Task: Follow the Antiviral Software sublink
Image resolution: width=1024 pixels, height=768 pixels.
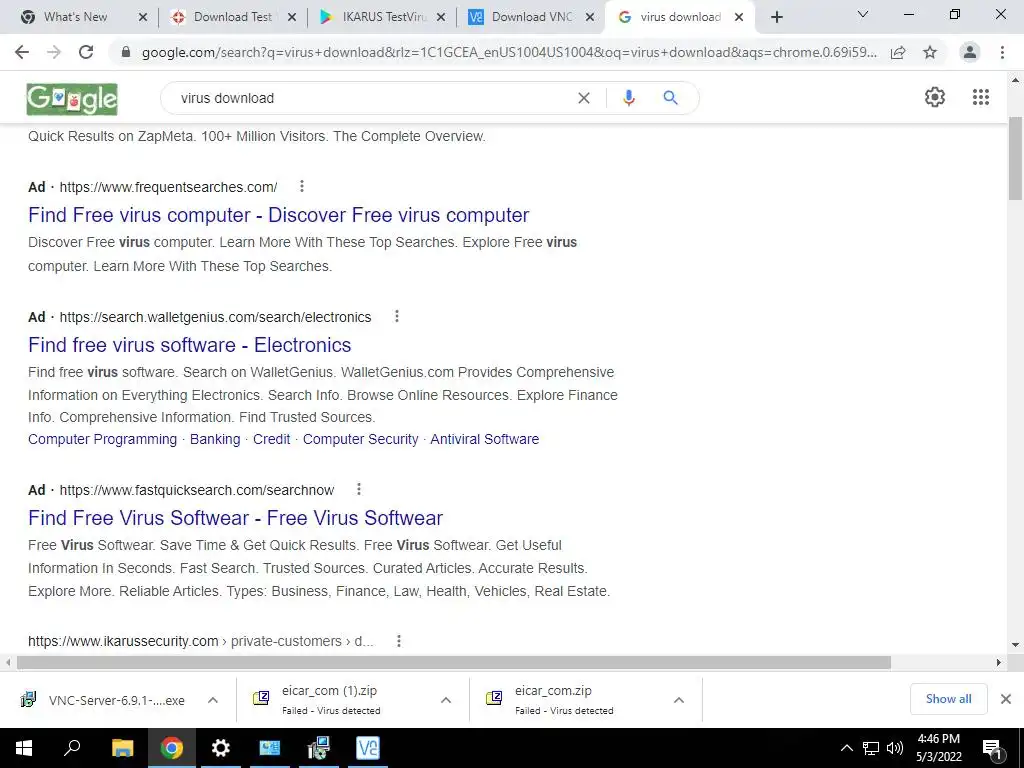Action: point(485,439)
